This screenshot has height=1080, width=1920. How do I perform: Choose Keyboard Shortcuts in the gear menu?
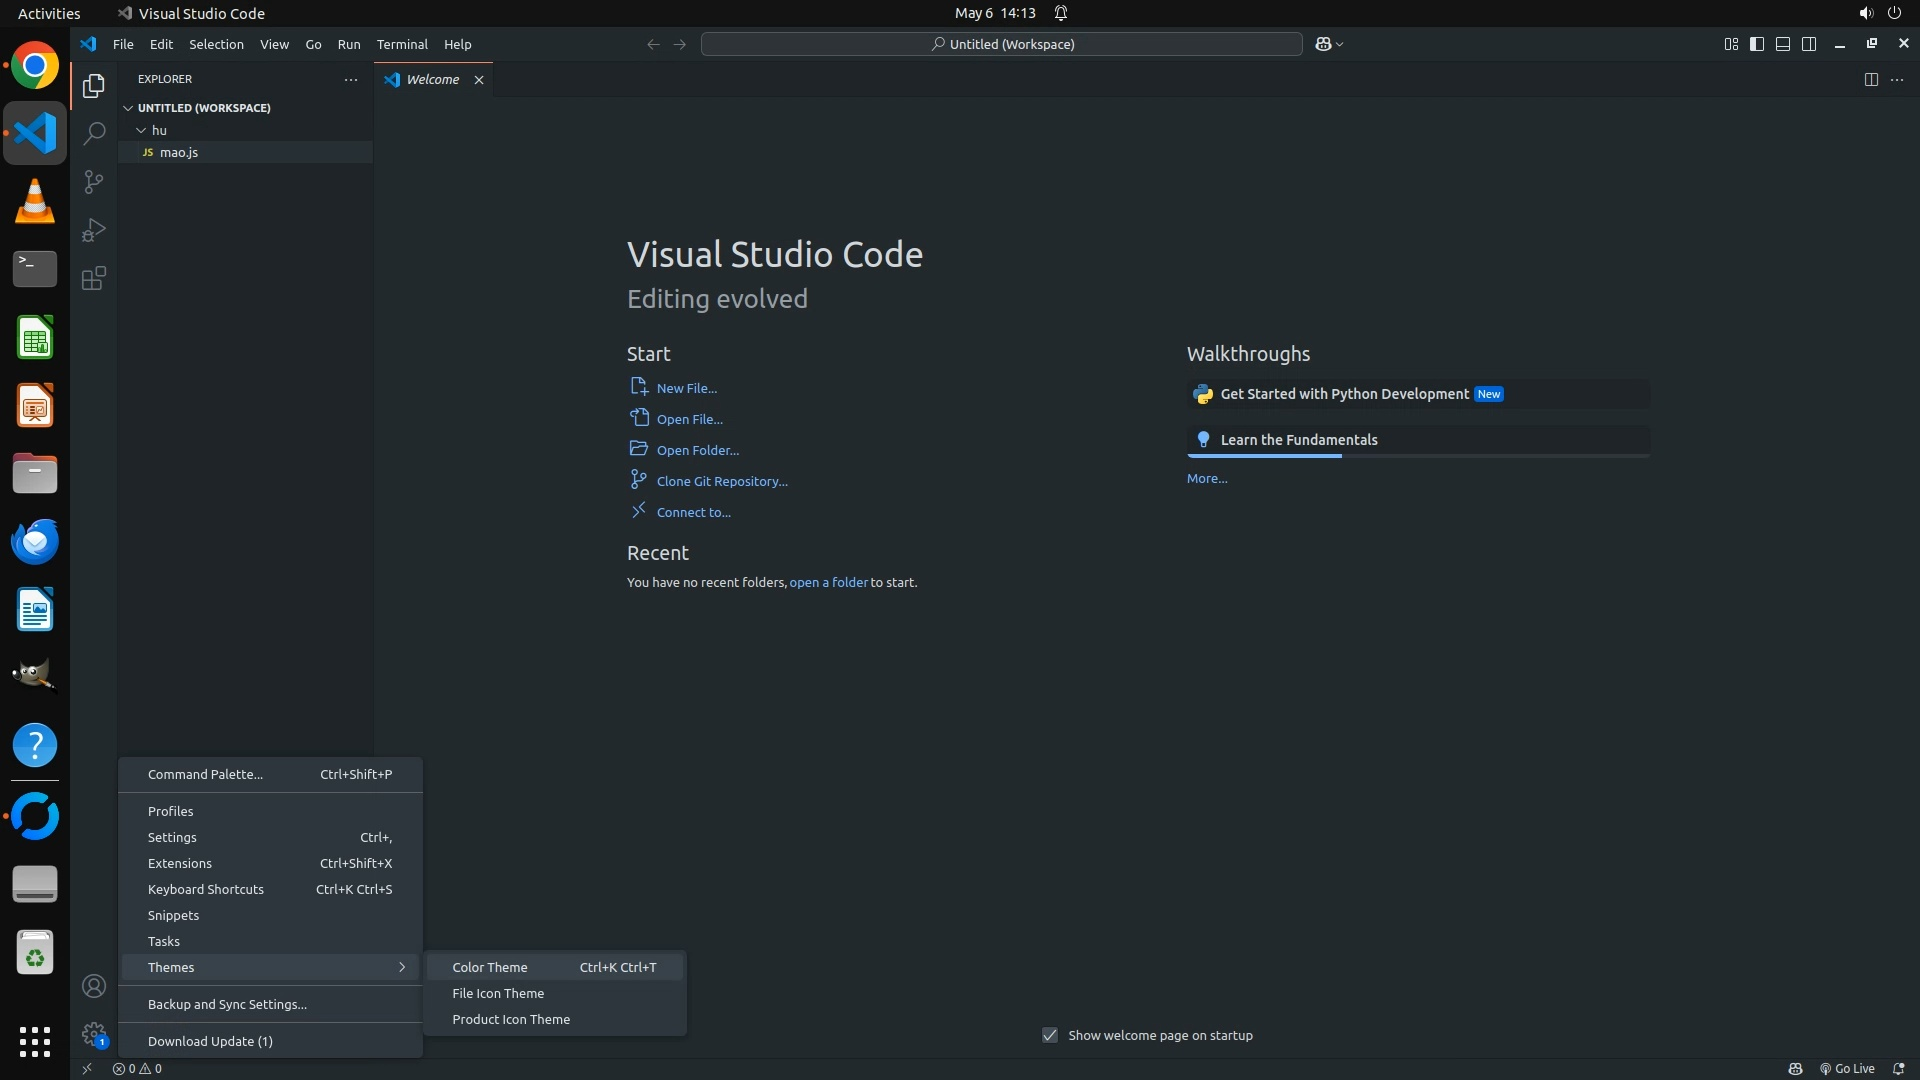coord(206,889)
